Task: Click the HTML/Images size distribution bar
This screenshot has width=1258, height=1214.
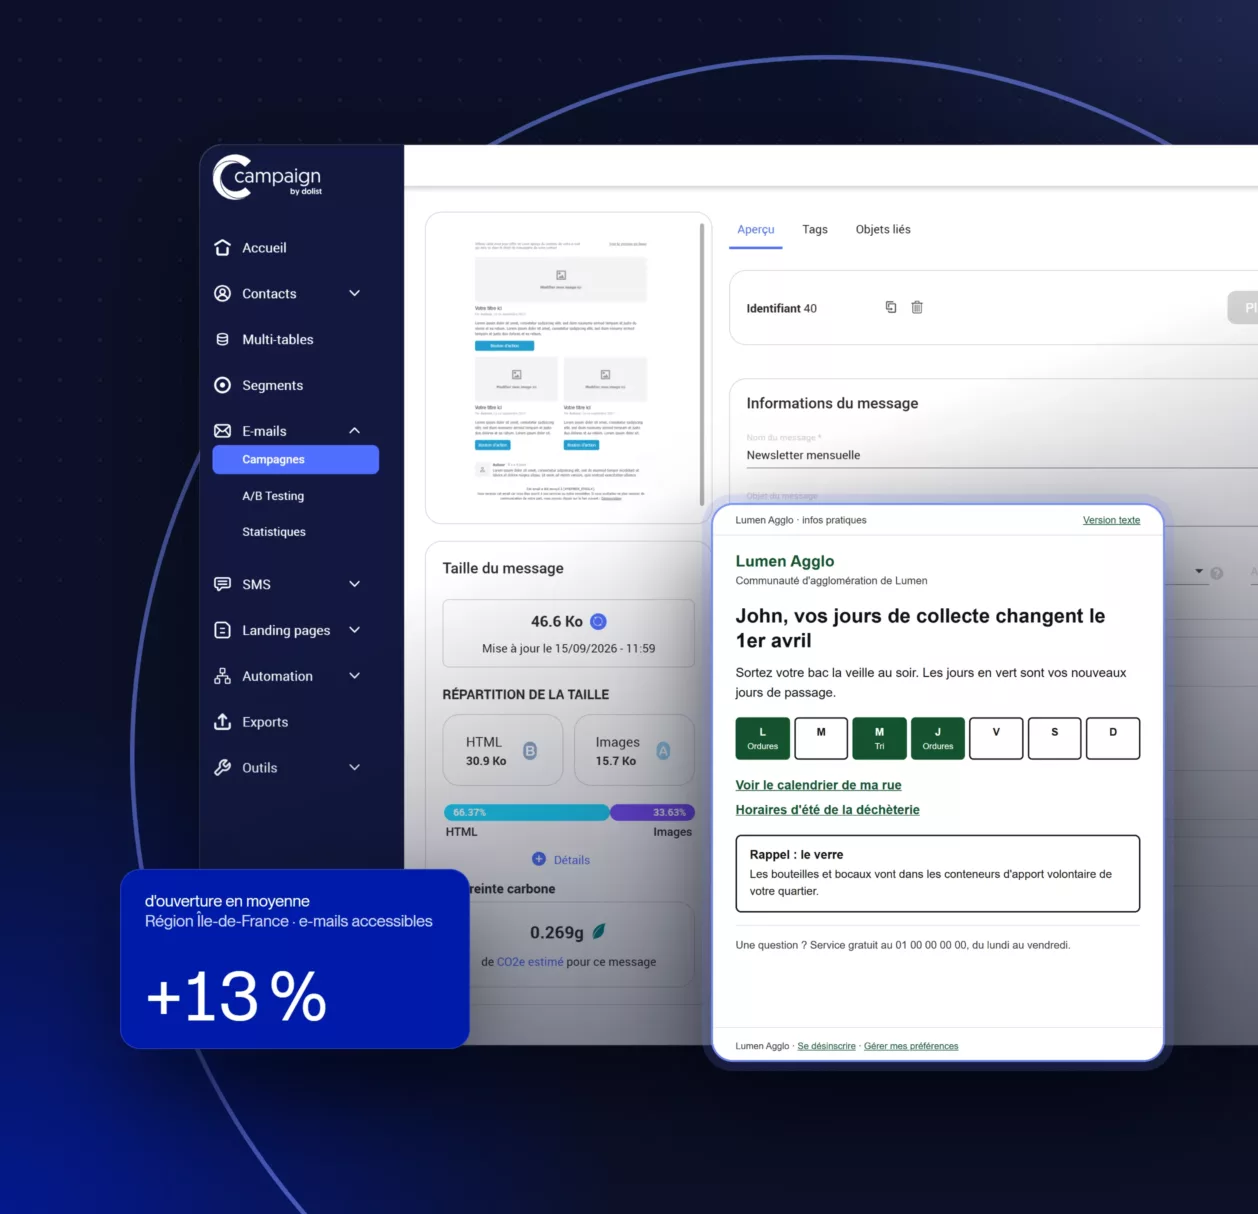Action: coord(569,812)
